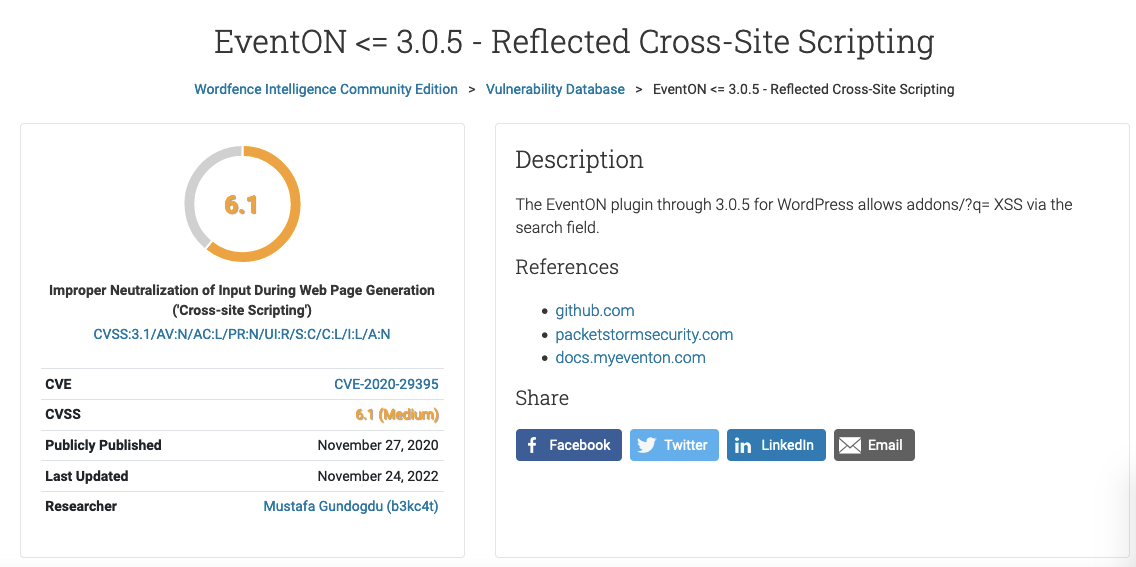Share on LinkedIn button
The image size is (1136, 567).
[776, 445]
